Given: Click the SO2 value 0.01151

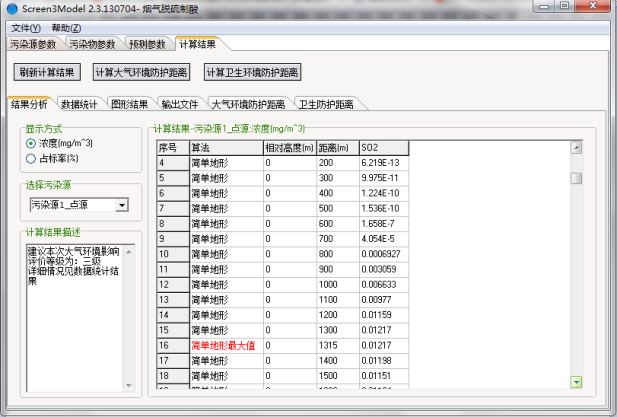Looking at the screenshot, I should click(x=384, y=376).
